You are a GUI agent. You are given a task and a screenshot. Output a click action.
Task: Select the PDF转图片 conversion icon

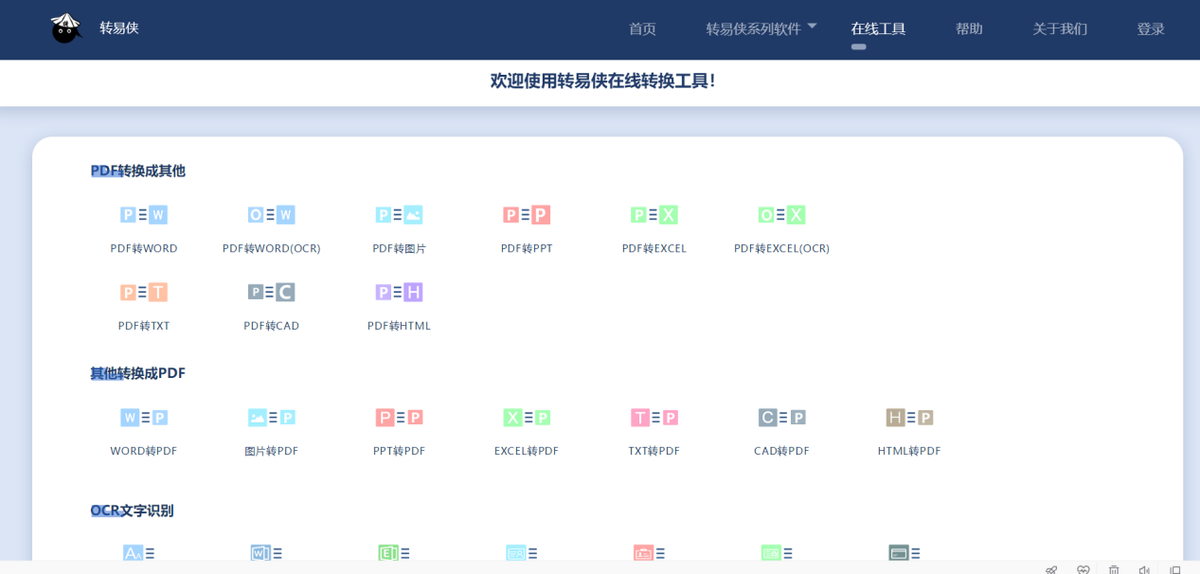pos(399,215)
